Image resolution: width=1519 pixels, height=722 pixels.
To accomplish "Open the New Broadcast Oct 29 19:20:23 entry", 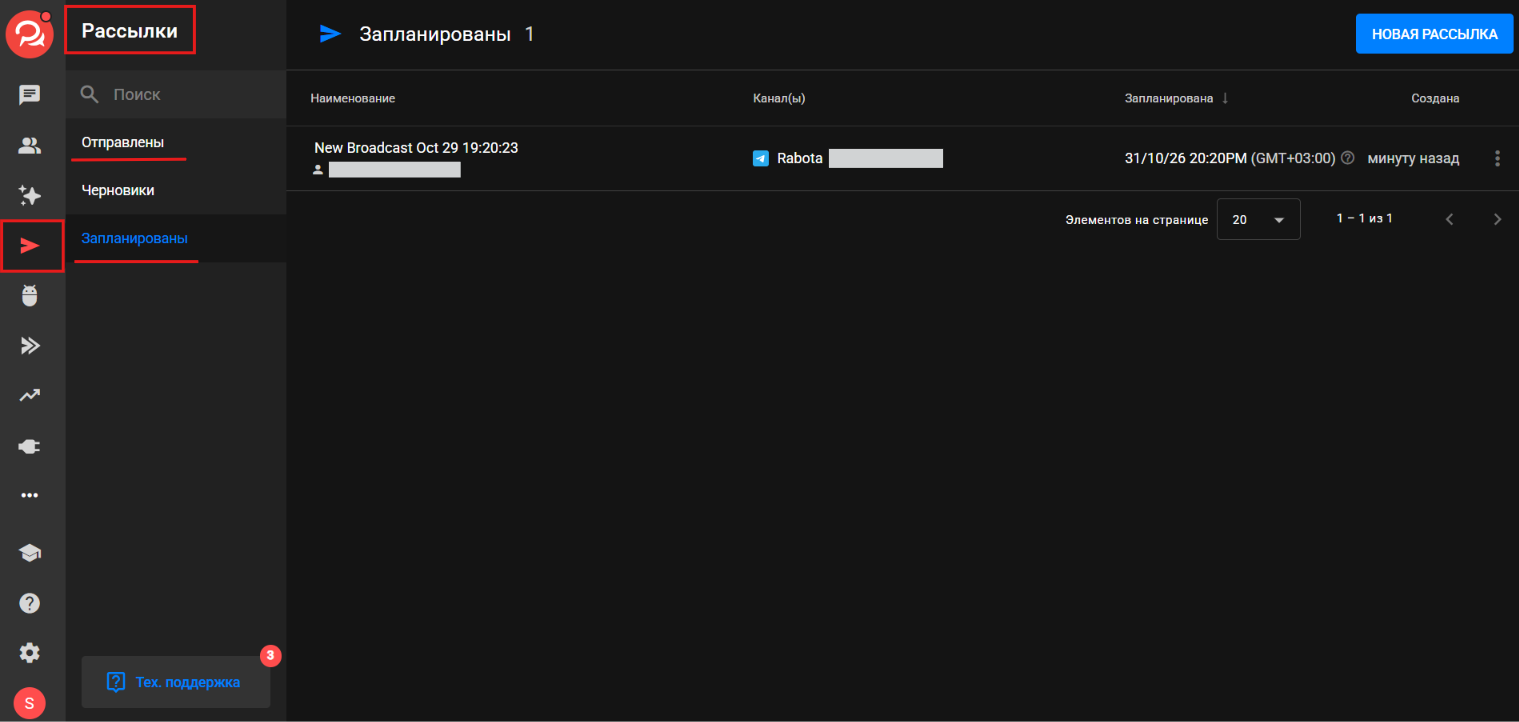I will click(x=416, y=148).
